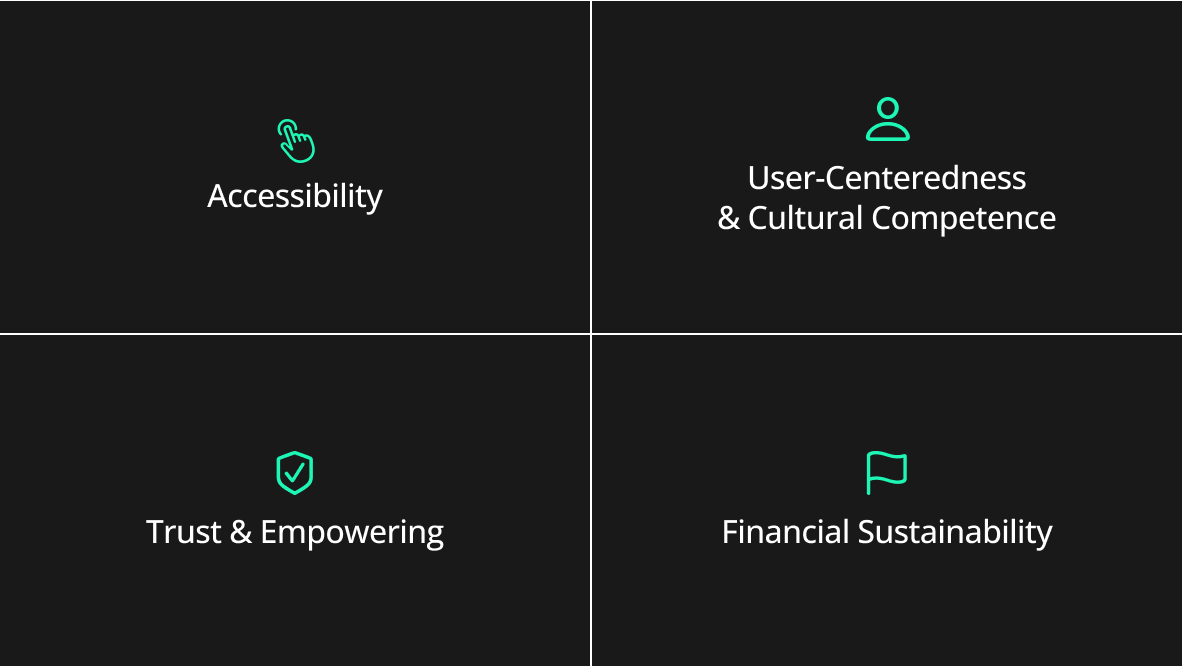Click the word "Empowering"
The height and width of the screenshot is (666, 1184).
click(x=352, y=532)
